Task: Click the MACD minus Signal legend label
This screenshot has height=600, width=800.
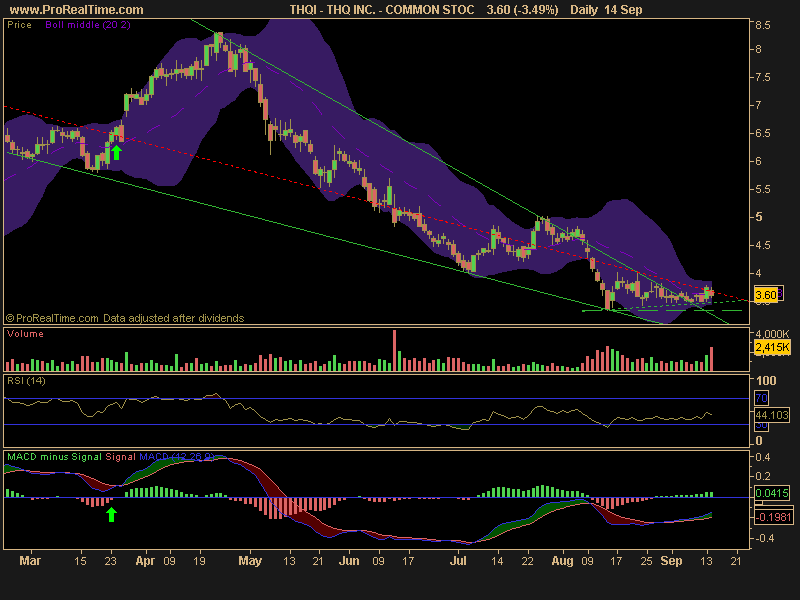Action: pos(54,457)
